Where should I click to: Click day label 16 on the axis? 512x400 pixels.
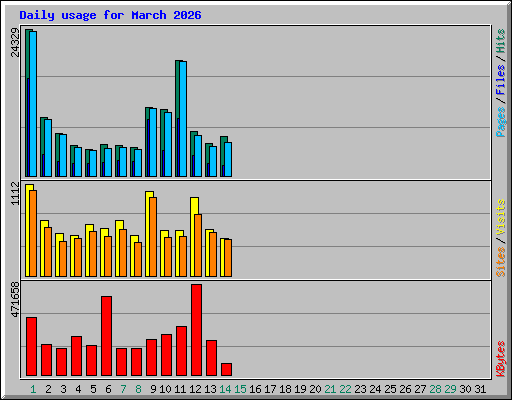[x=255, y=389]
